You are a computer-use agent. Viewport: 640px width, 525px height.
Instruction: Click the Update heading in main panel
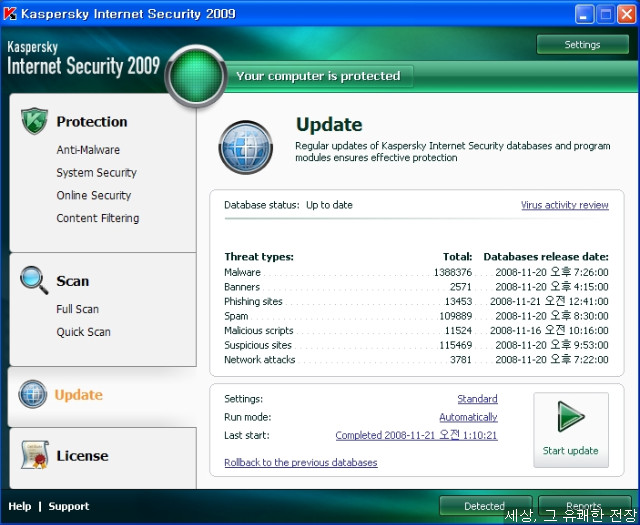(x=329, y=125)
